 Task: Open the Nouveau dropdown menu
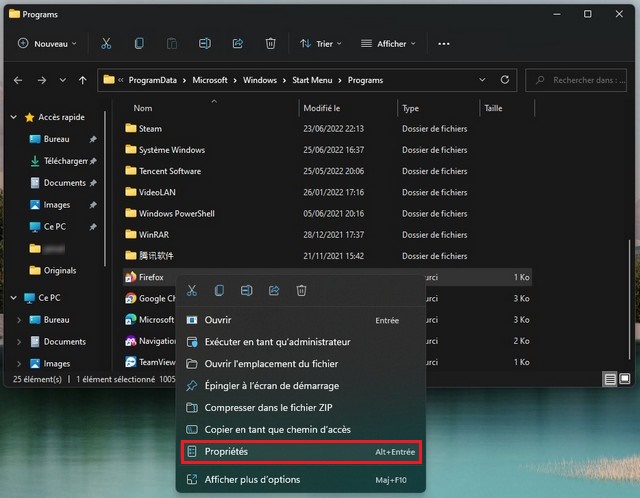(x=48, y=44)
